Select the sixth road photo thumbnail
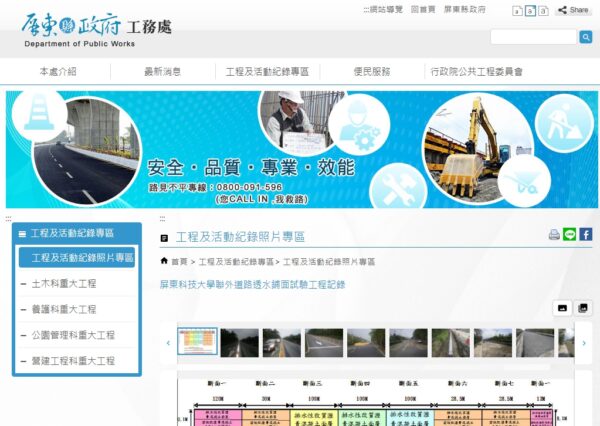Screen dimensions: 600x426 [x=408, y=343]
